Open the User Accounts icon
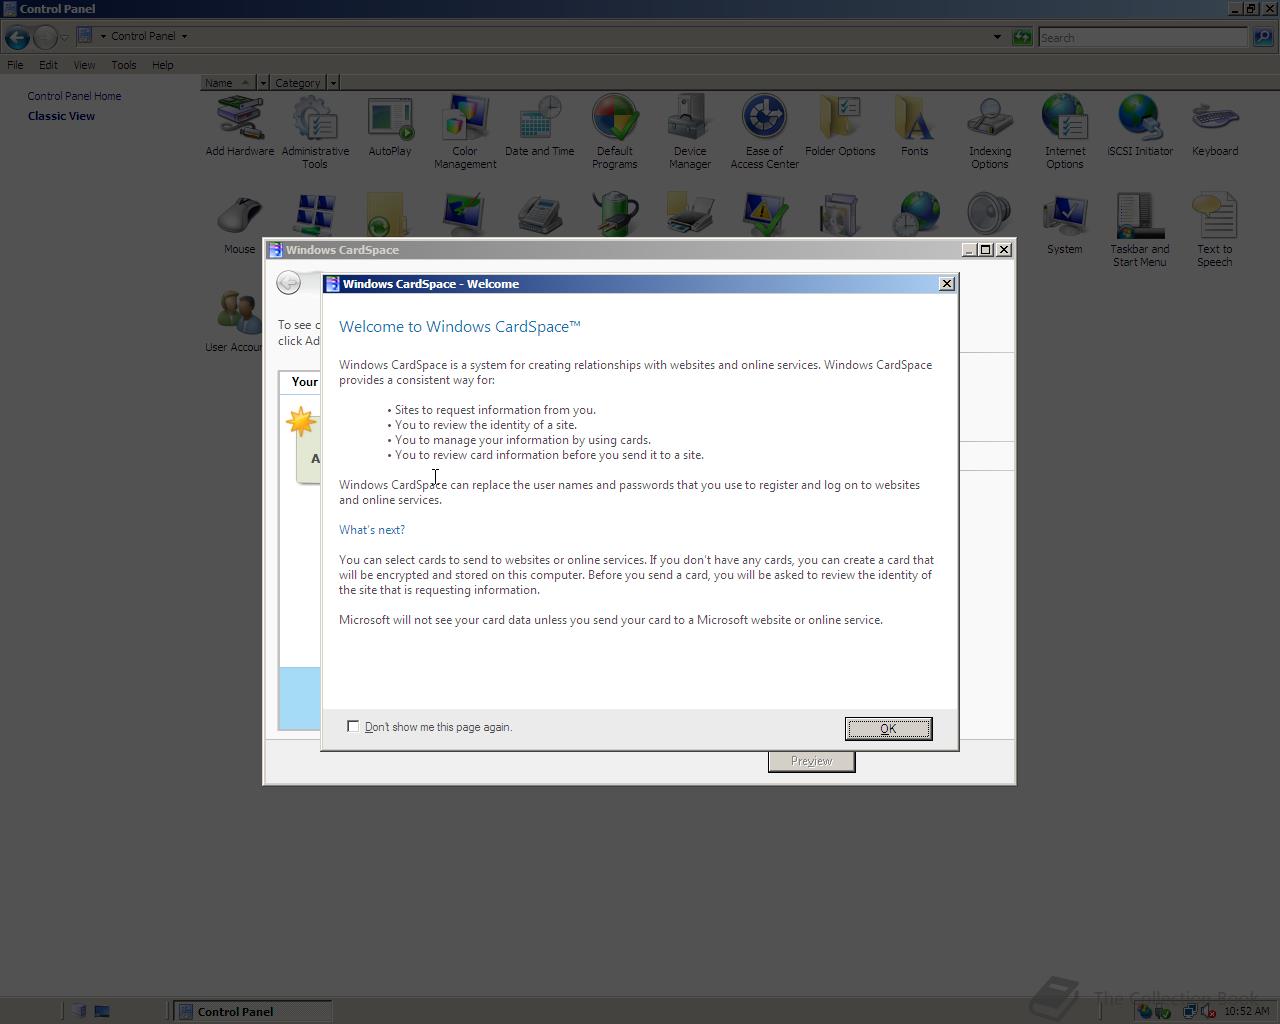Image resolution: width=1280 pixels, height=1024 pixels. (236, 321)
